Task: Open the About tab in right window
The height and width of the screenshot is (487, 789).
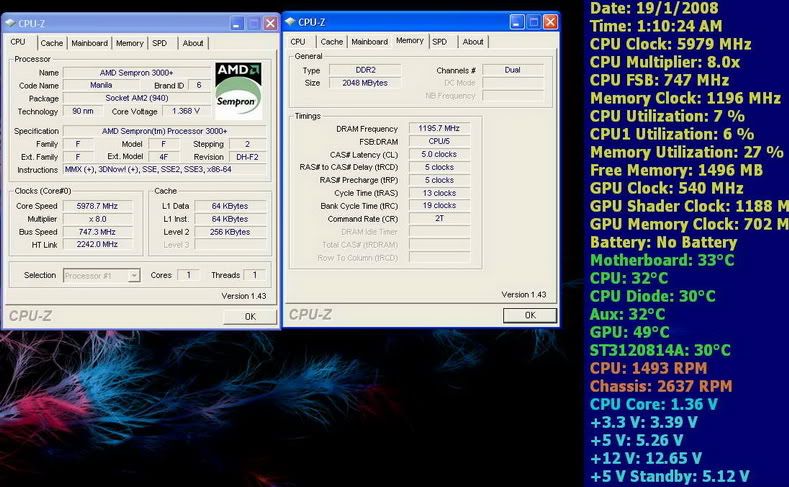Action: coord(473,42)
